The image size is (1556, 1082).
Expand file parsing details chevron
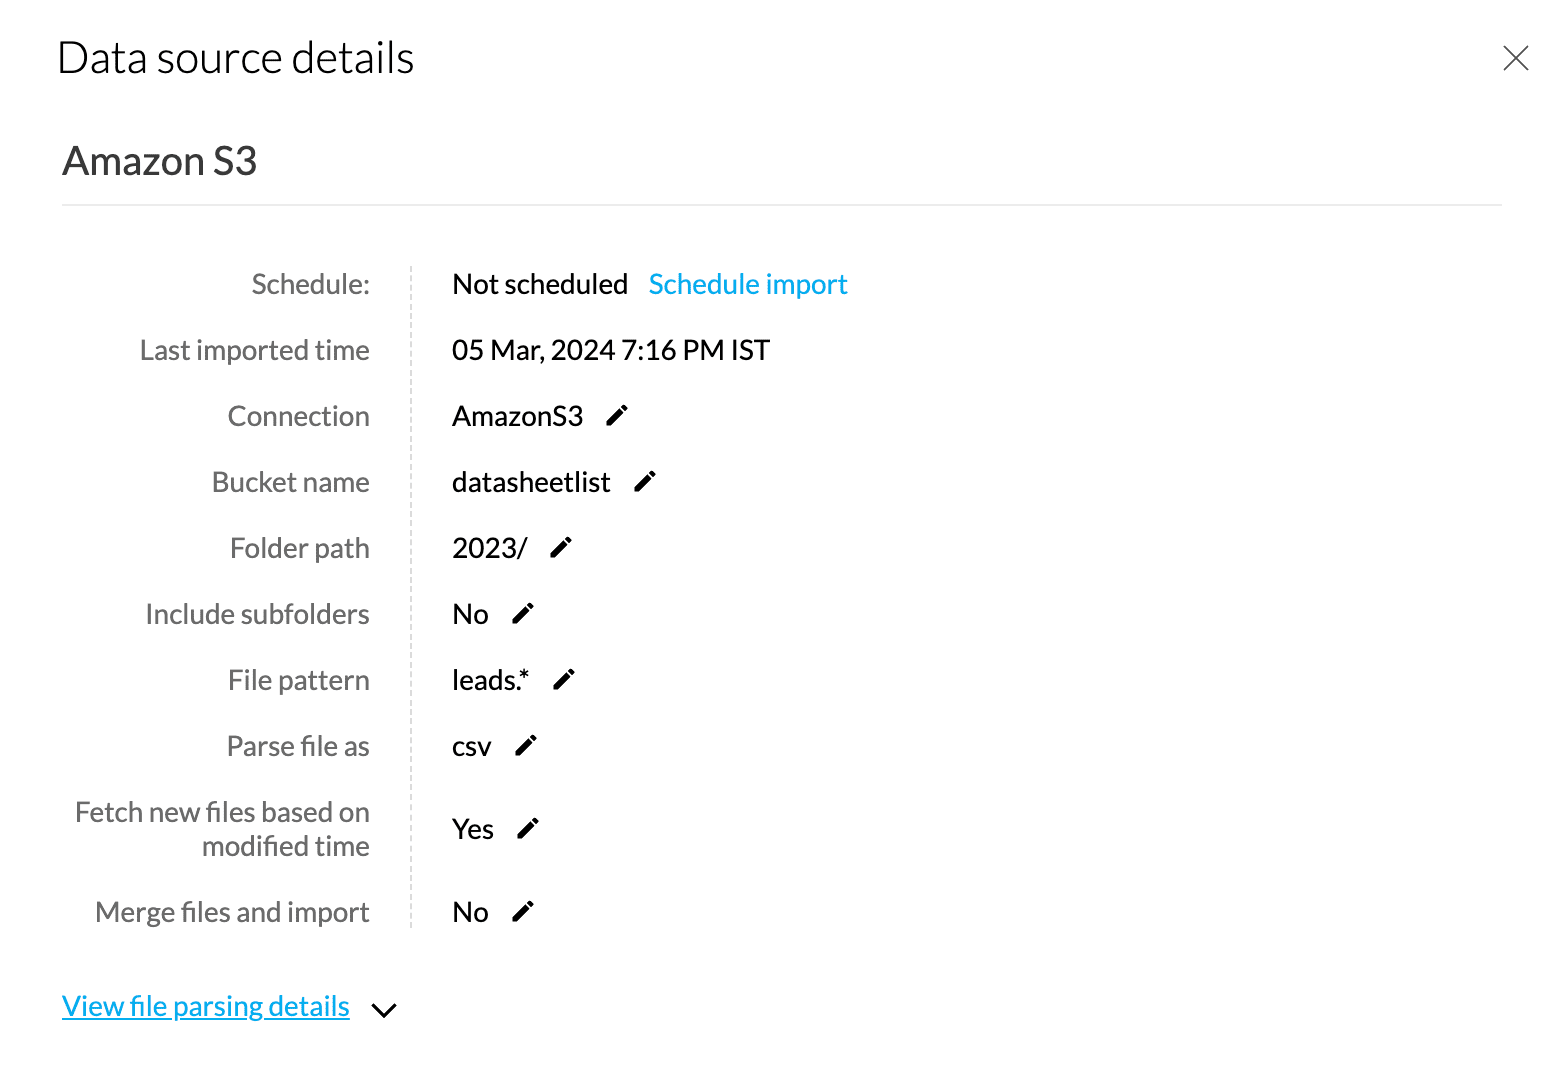pos(384,1010)
